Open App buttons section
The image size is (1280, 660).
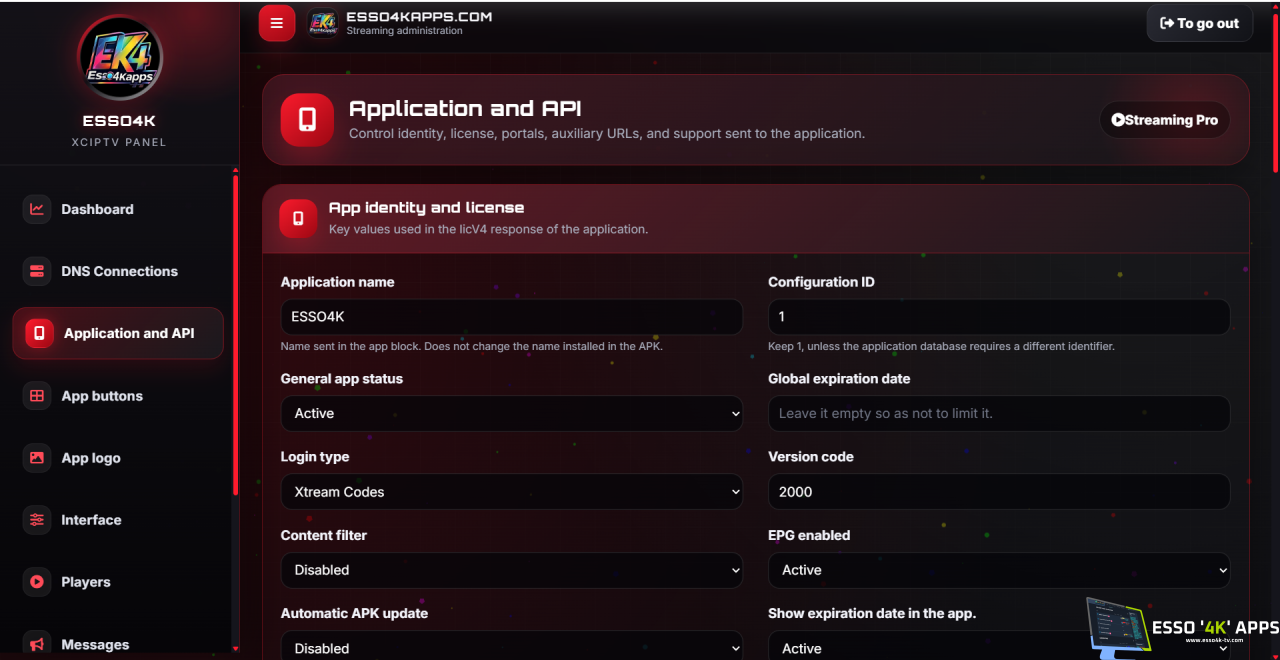coord(118,396)
